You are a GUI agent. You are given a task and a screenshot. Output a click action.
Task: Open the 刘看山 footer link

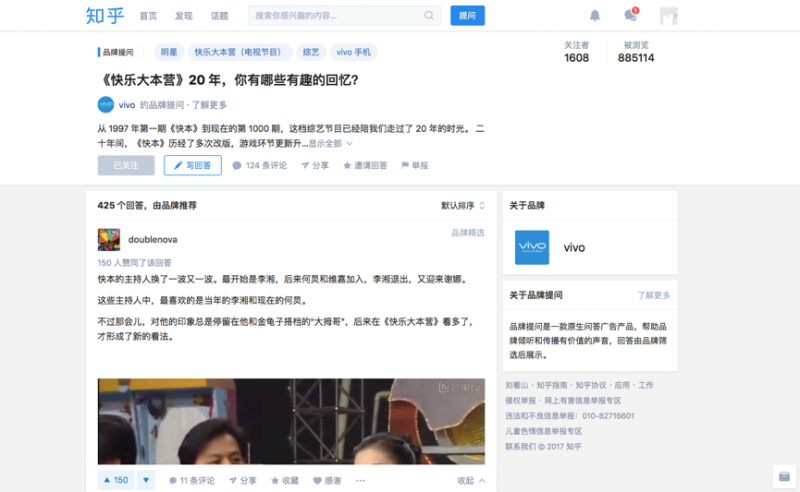click(x=516, y=385)
